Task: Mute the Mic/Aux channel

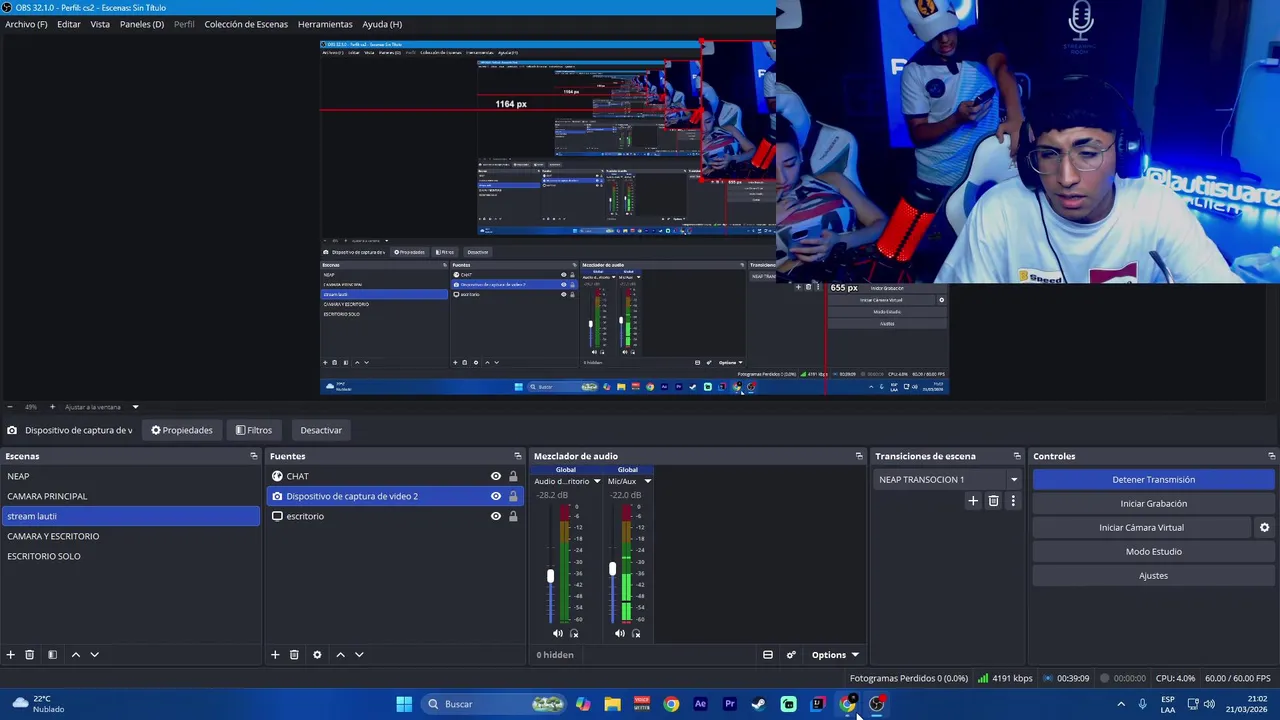Action: (620, 633)
